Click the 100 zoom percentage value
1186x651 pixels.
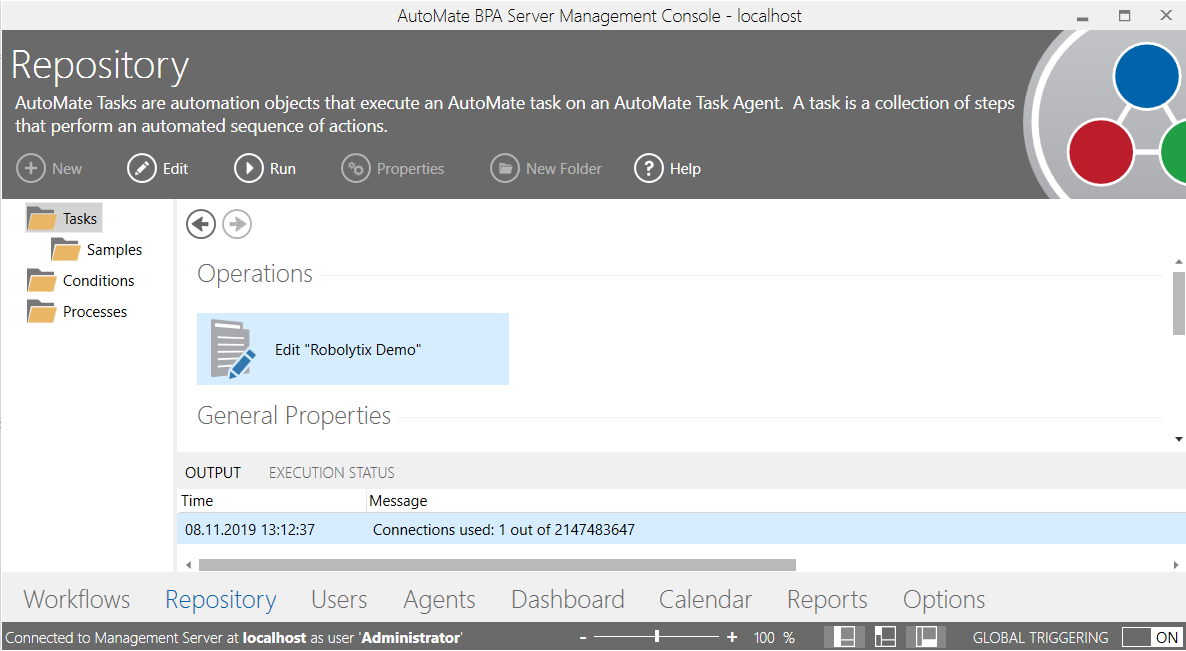[x=764, y=637]
